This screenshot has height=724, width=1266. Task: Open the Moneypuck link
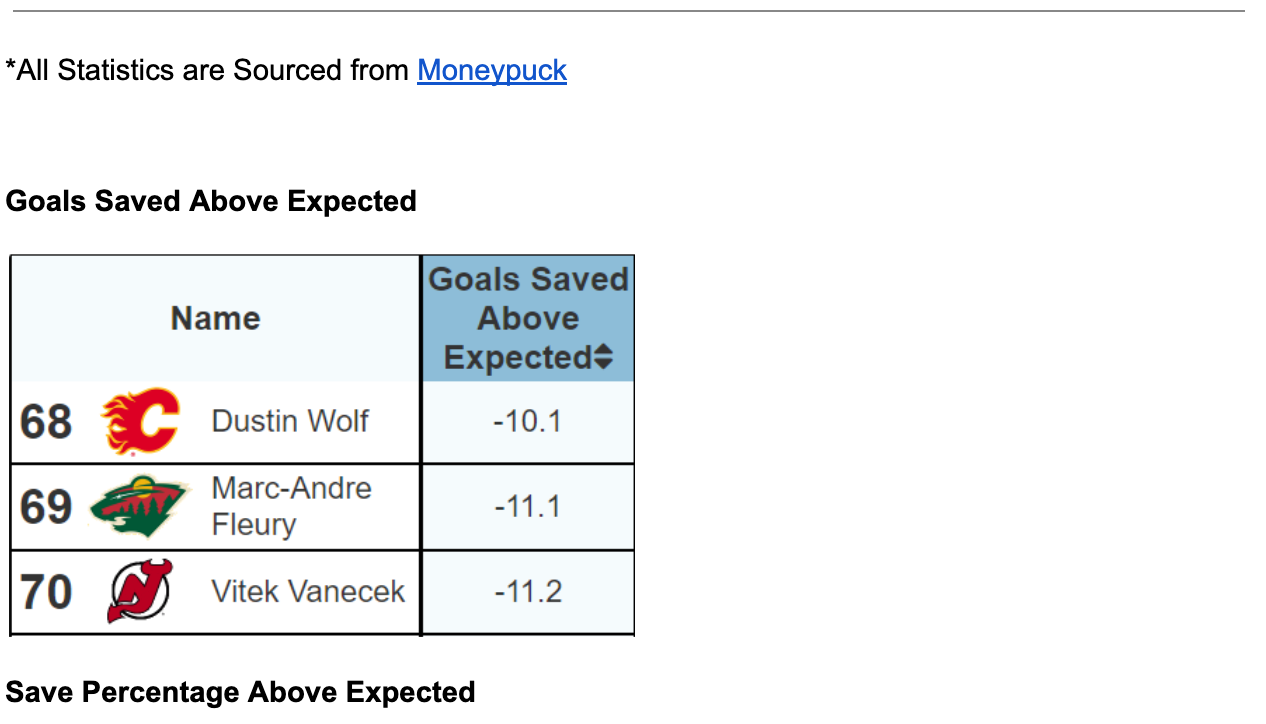pyautogui.click(x=492, y=70)
